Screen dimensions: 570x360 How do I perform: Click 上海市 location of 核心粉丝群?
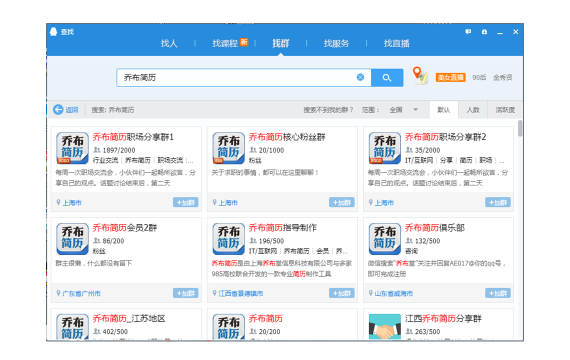pyautogui.click(x=228, y=203)
